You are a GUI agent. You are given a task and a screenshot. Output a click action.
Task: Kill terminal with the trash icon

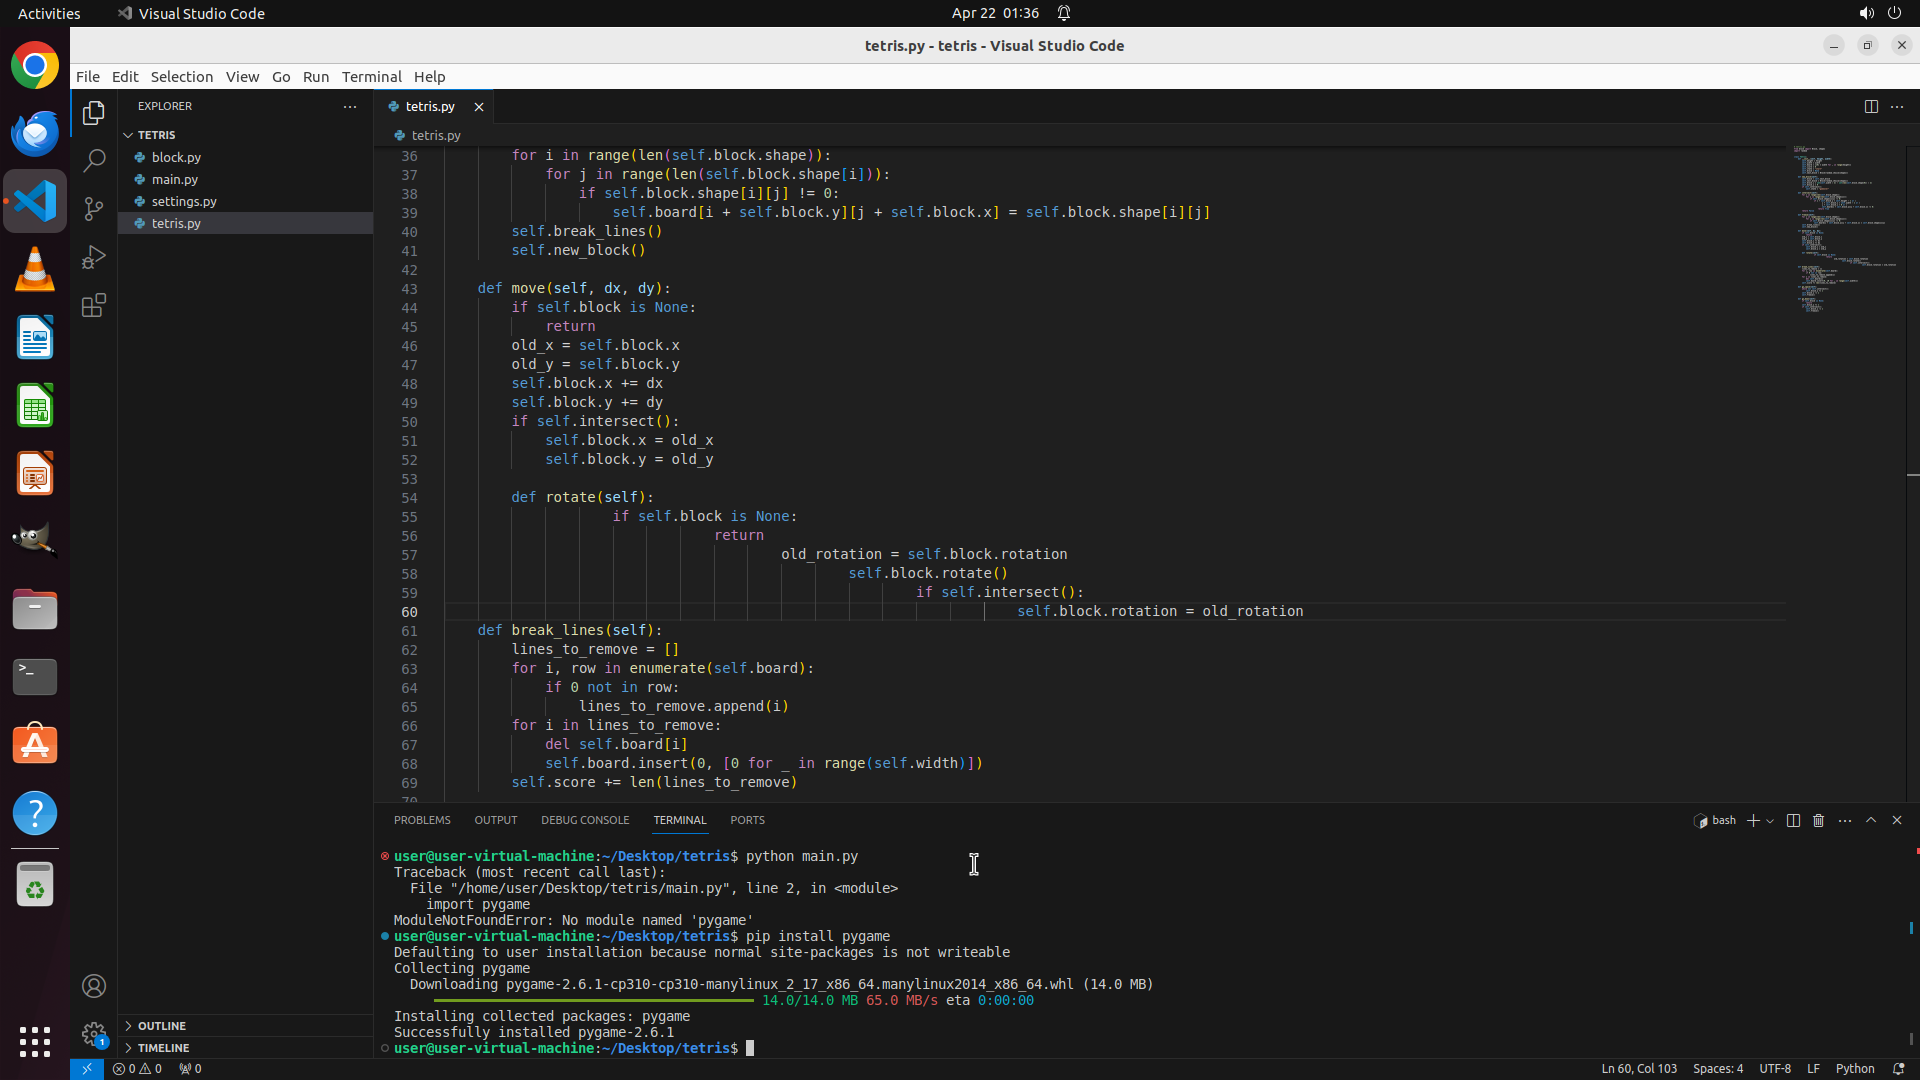1818,820
